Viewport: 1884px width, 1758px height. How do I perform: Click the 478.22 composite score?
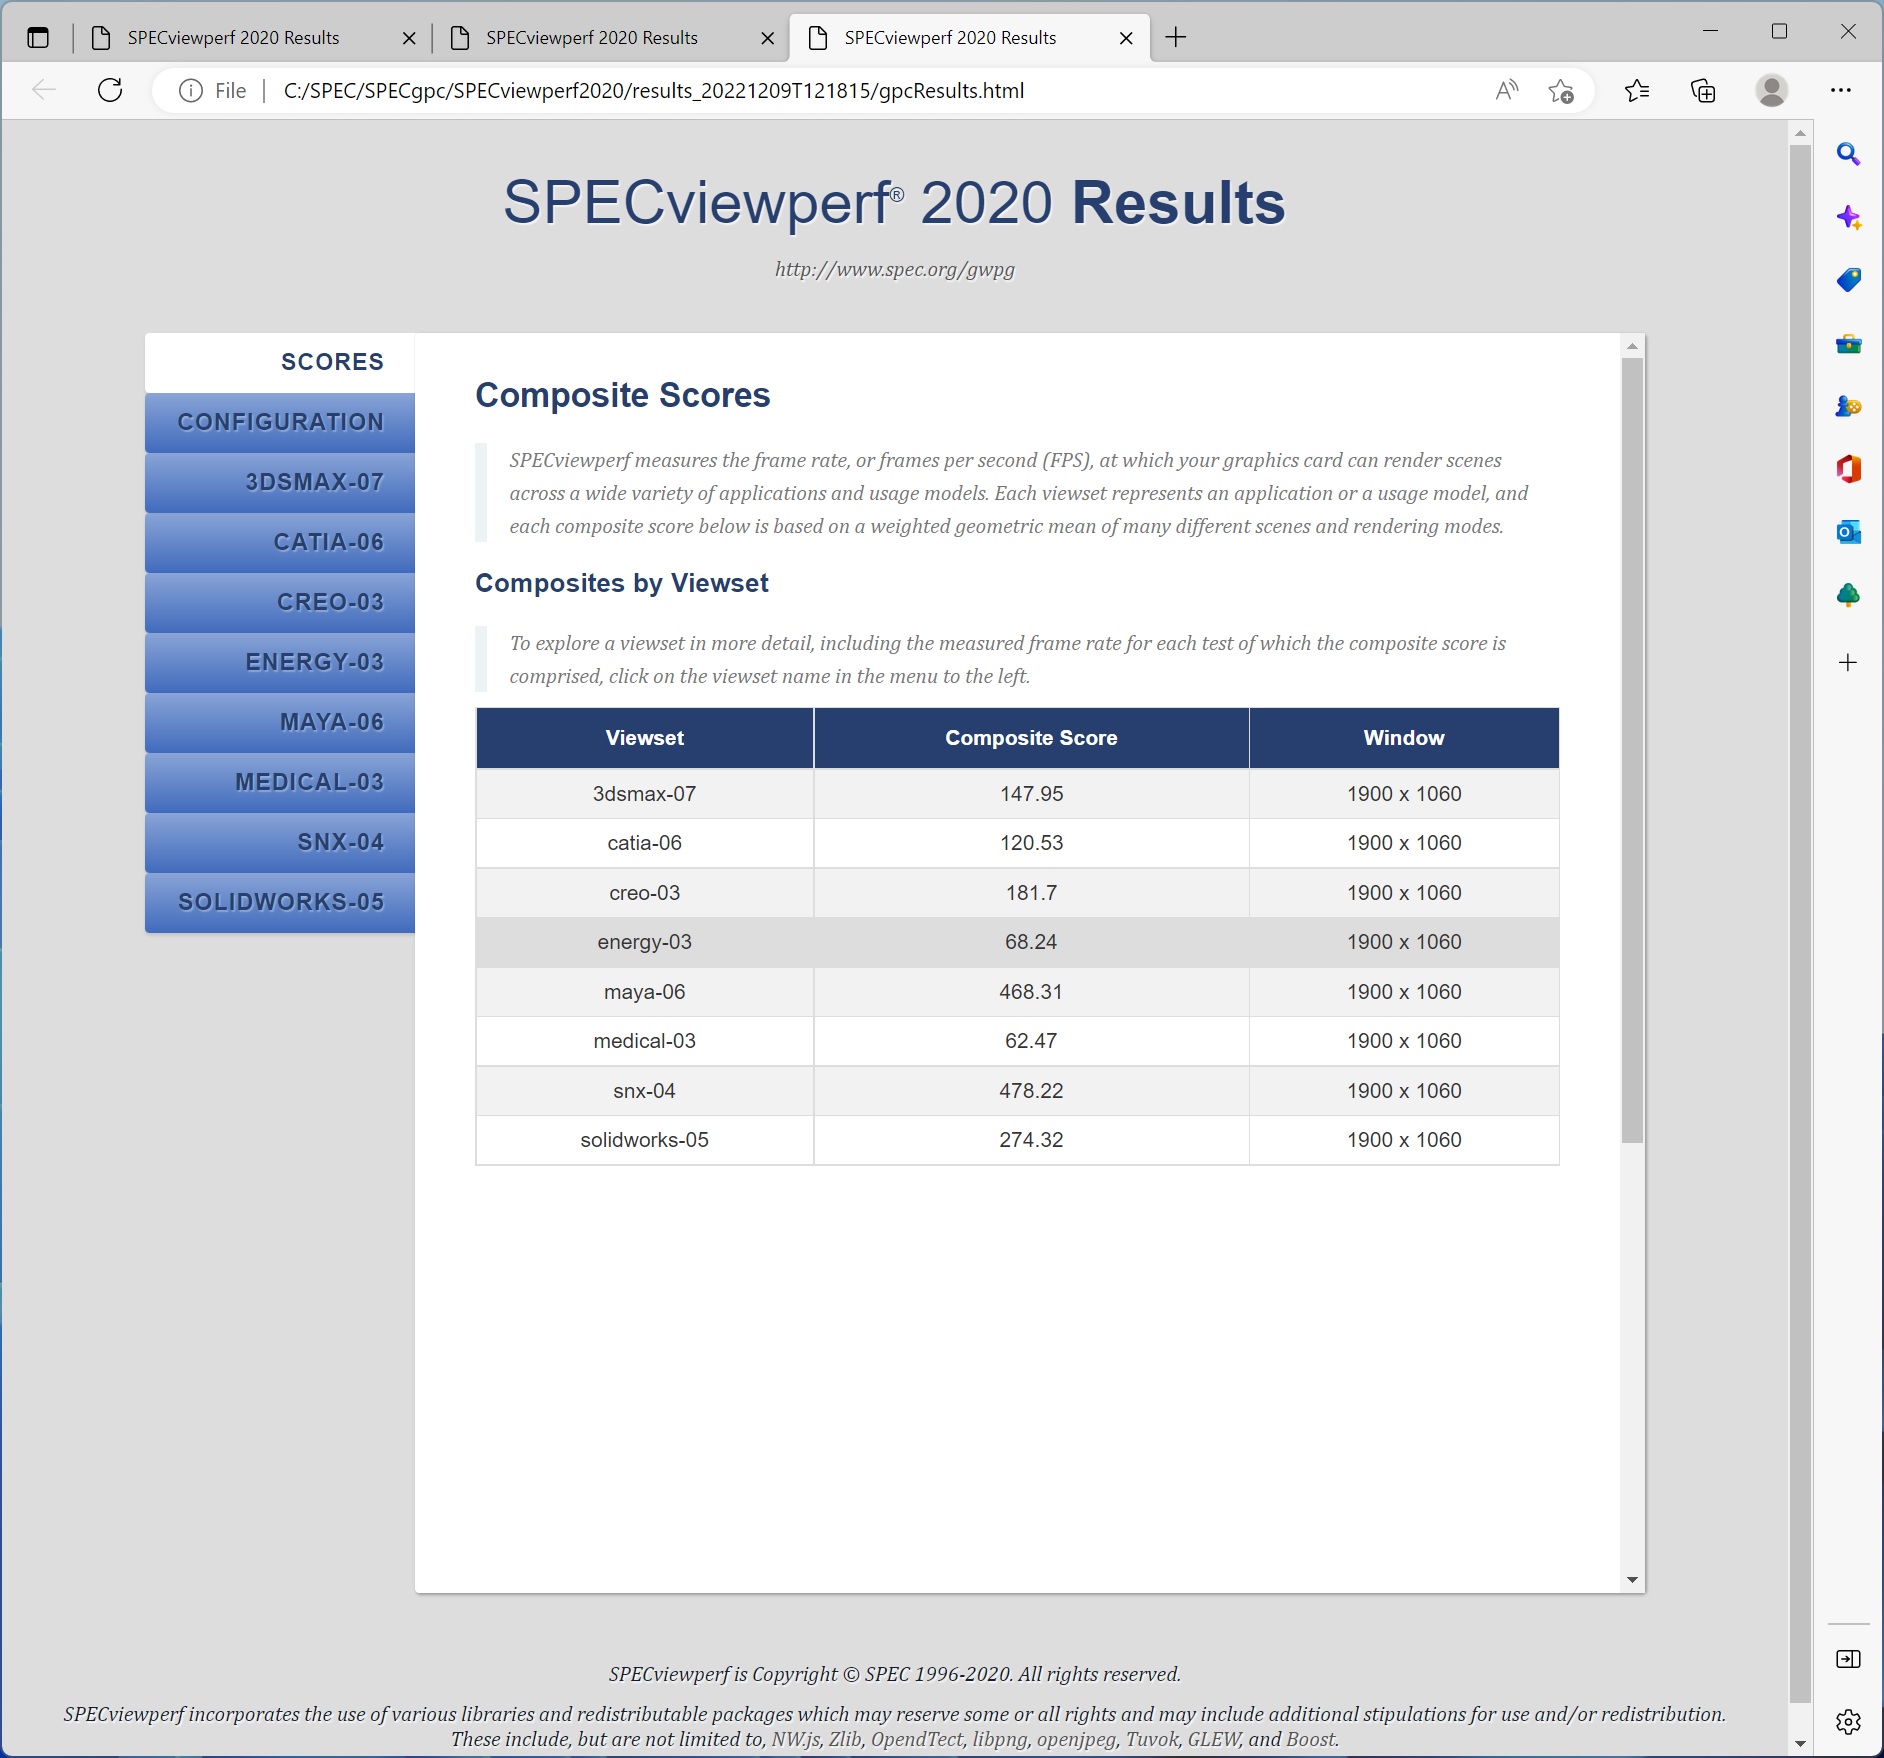1031,1091
